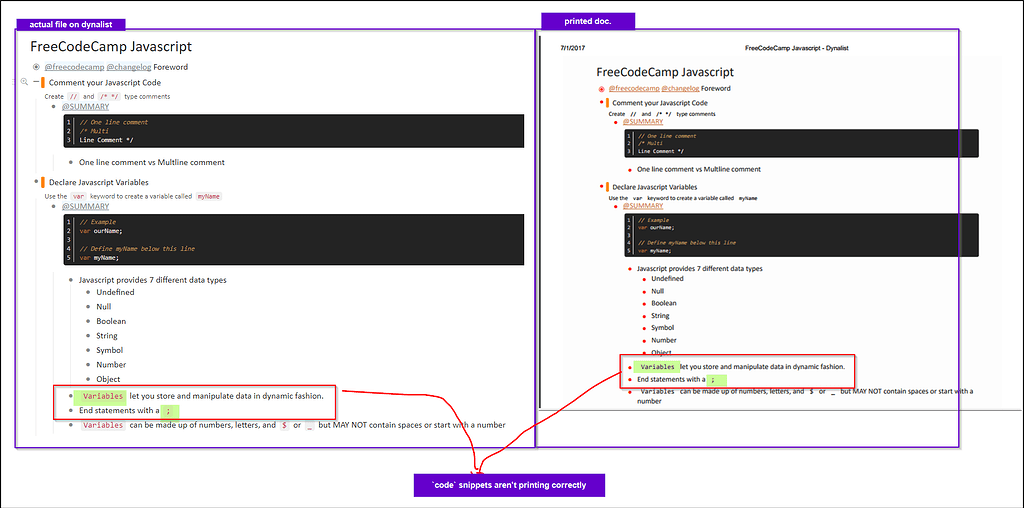Click highlighted 'Variables' code in 'let you store' line, Dynalist
The height and width of the screenshot is (508, 1024).
pos(102,396)
